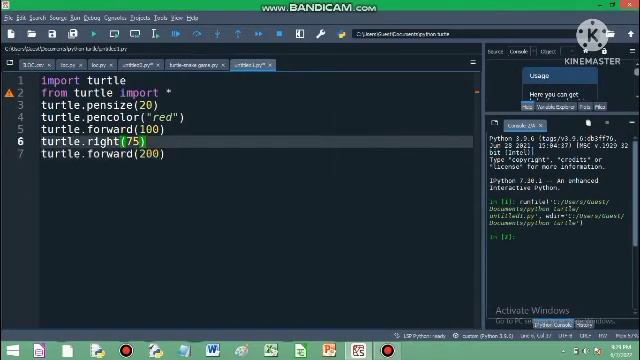Click the working directory path field

465,34
